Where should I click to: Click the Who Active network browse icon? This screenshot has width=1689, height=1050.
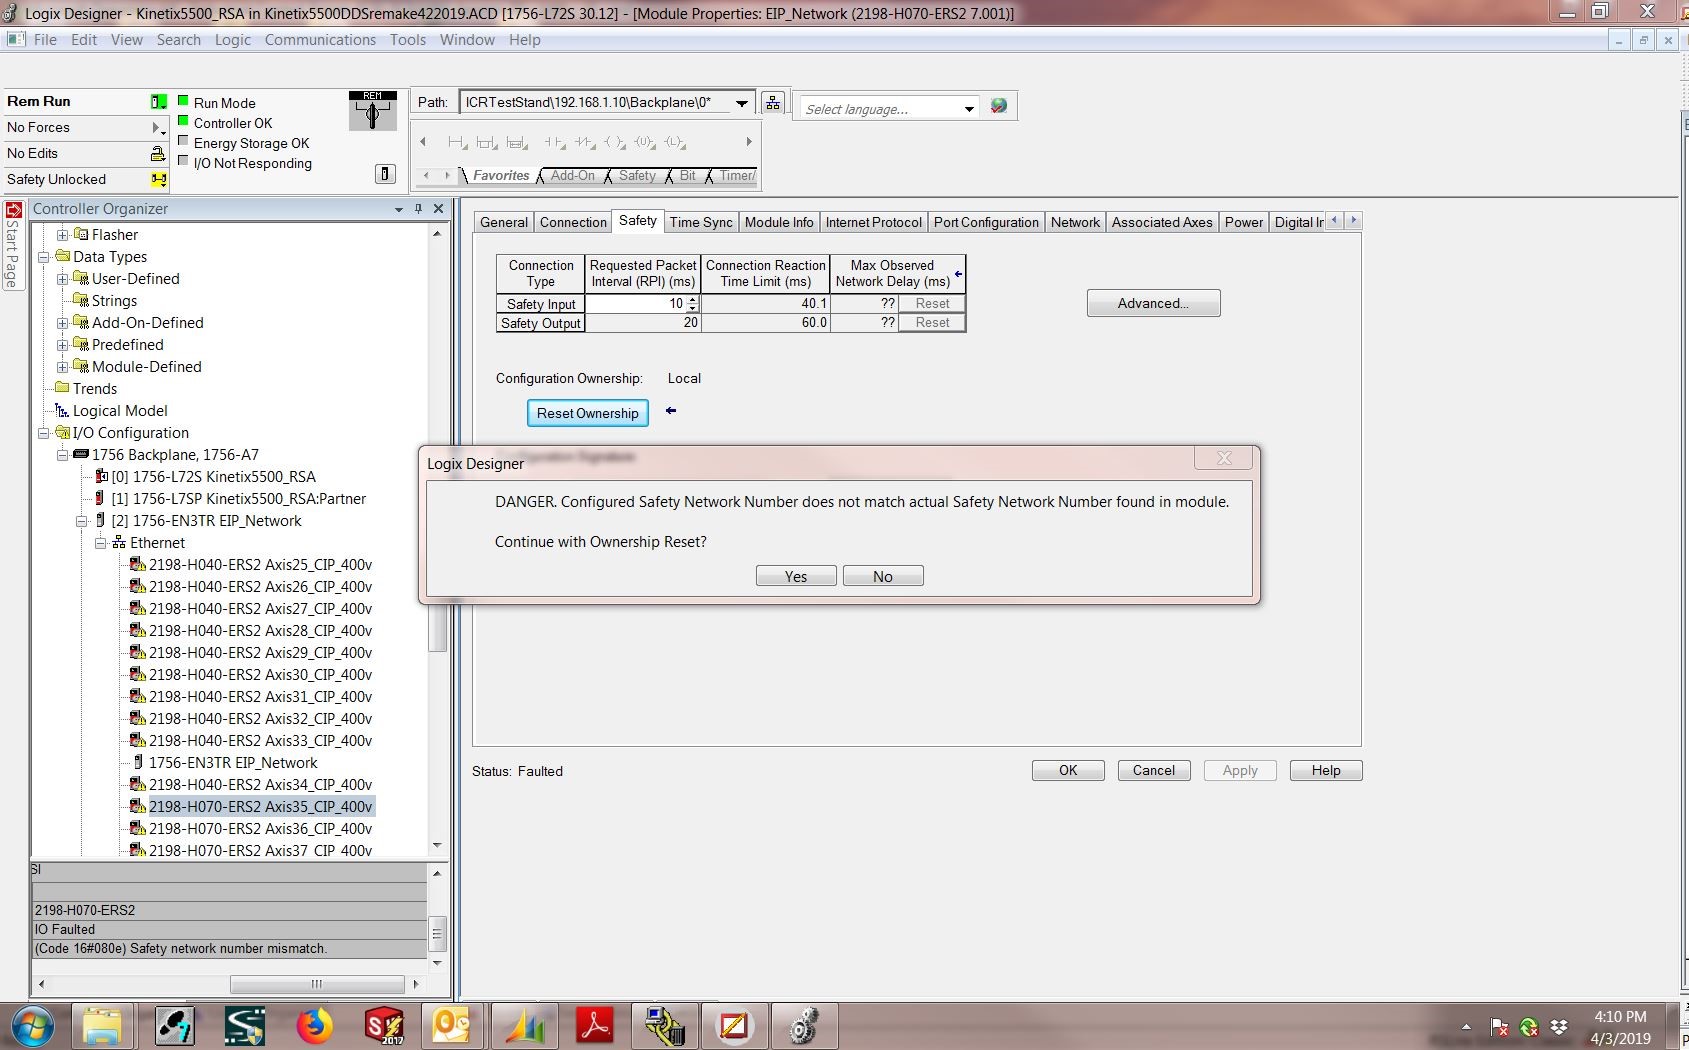click(772, 103)
